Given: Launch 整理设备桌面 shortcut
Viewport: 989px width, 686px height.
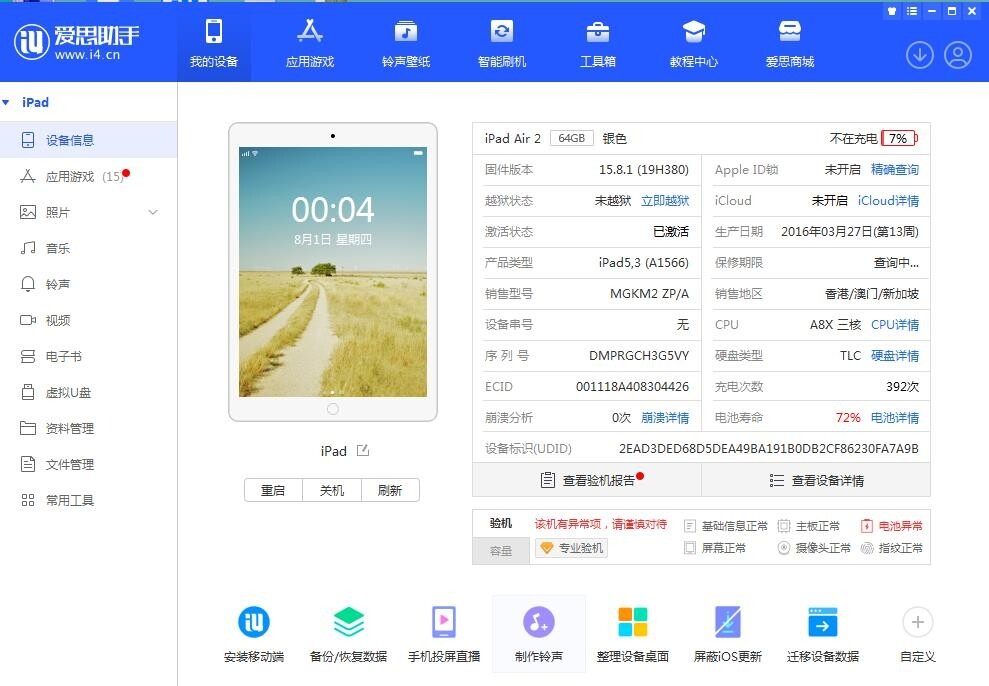Looking at the screenshot, I should [633, 633].
